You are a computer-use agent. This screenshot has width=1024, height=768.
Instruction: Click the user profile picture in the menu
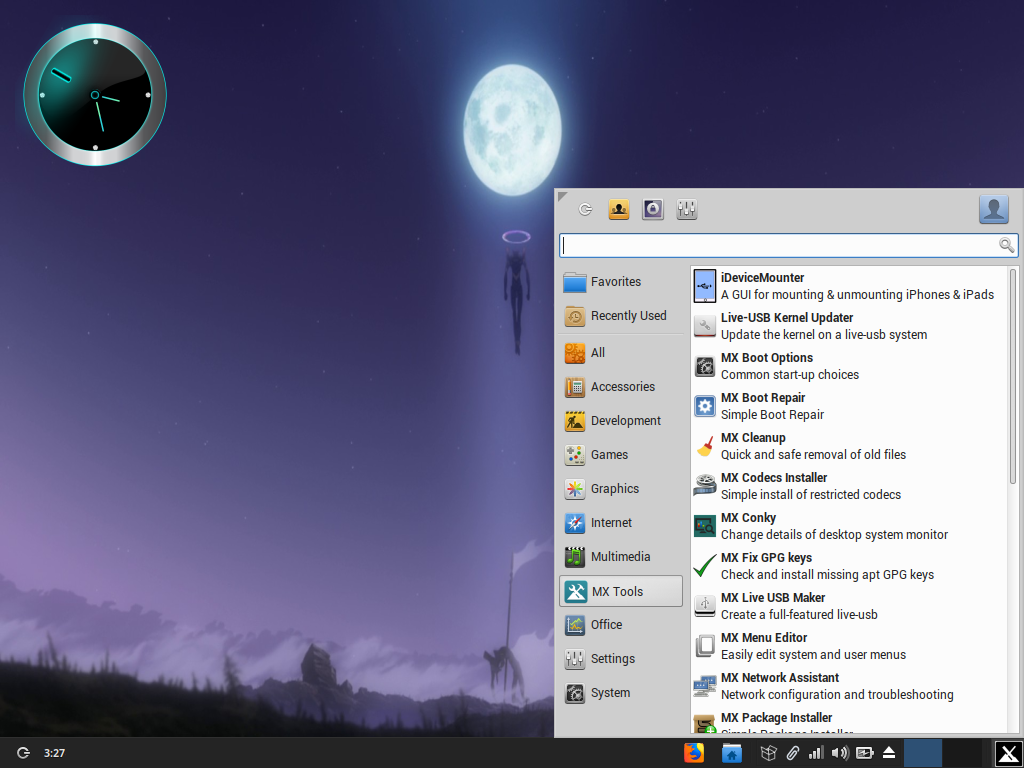click(993, 209)
